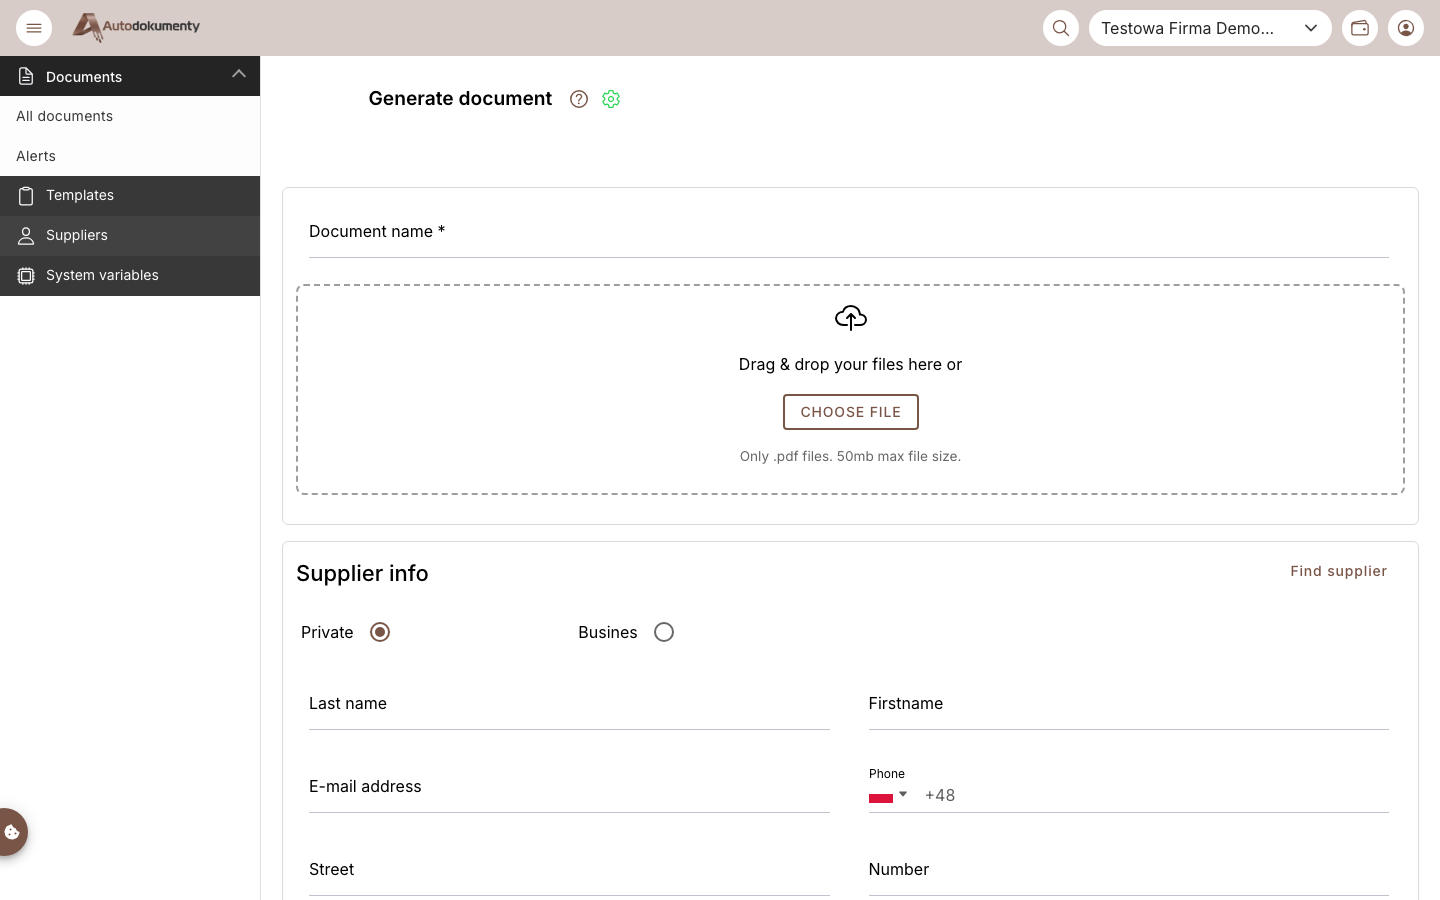The height and width of the screenshot is (900, 1440).
Task: Focus the Document name field
Action: [849, 233]
